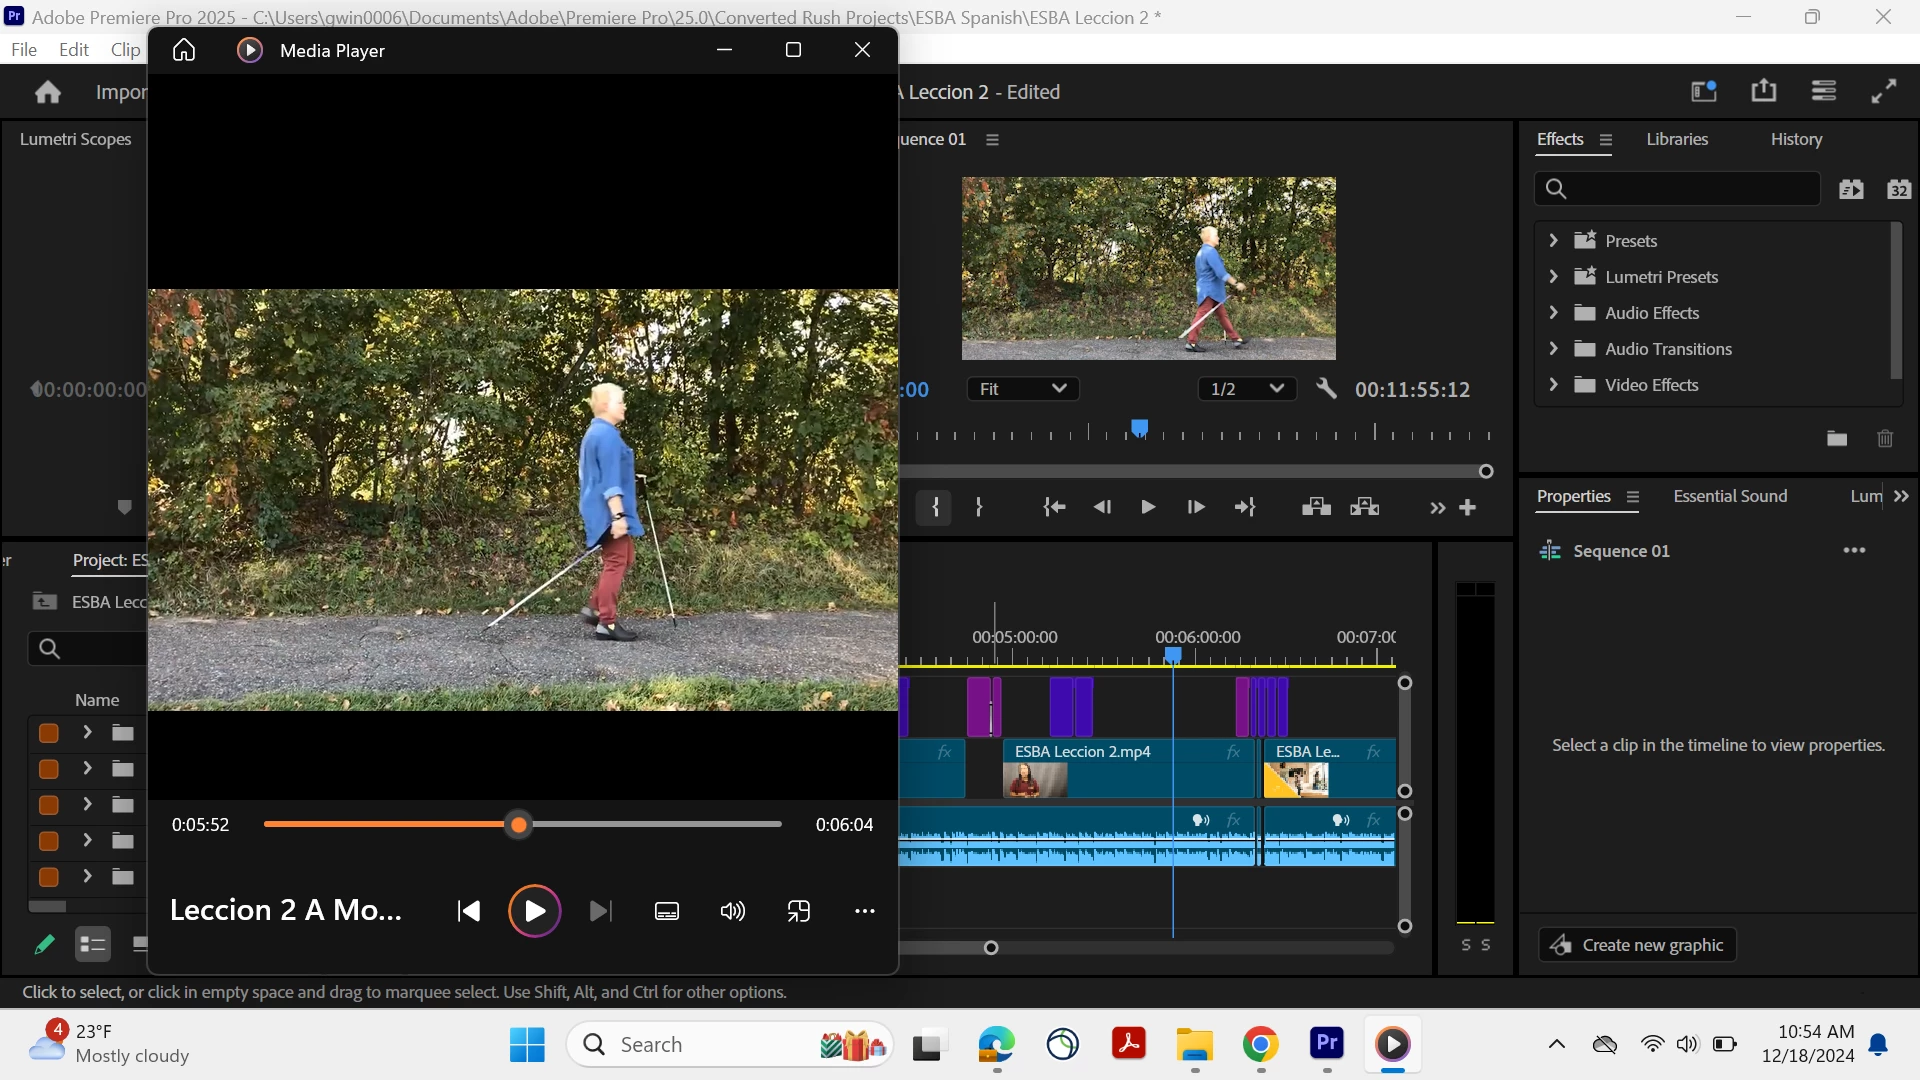Switch project panel to list view
The height and width of the screenshot is (1080, 1920).
(x=93, y=943)
